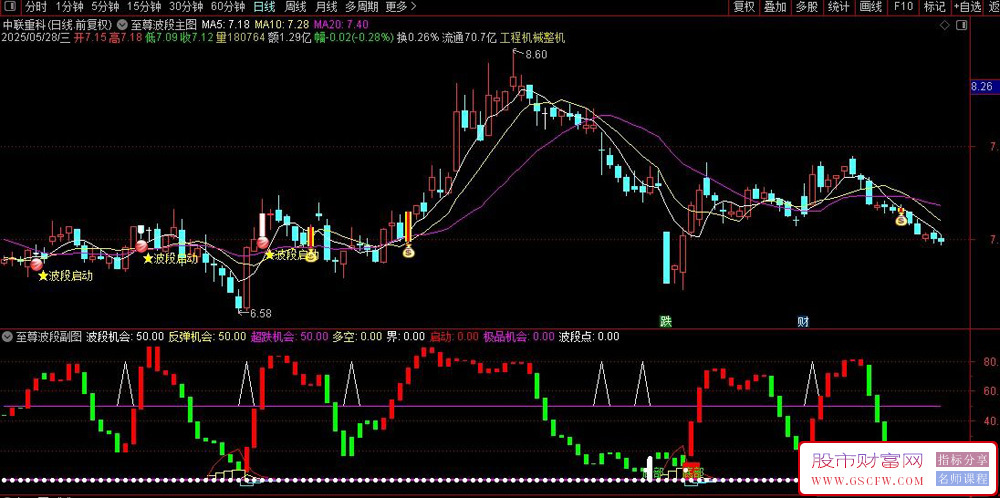Click the 8.26 price axis tag
Image resolution: width=1000 pixels, height=498 pixels.
click(x=982, y=86)
